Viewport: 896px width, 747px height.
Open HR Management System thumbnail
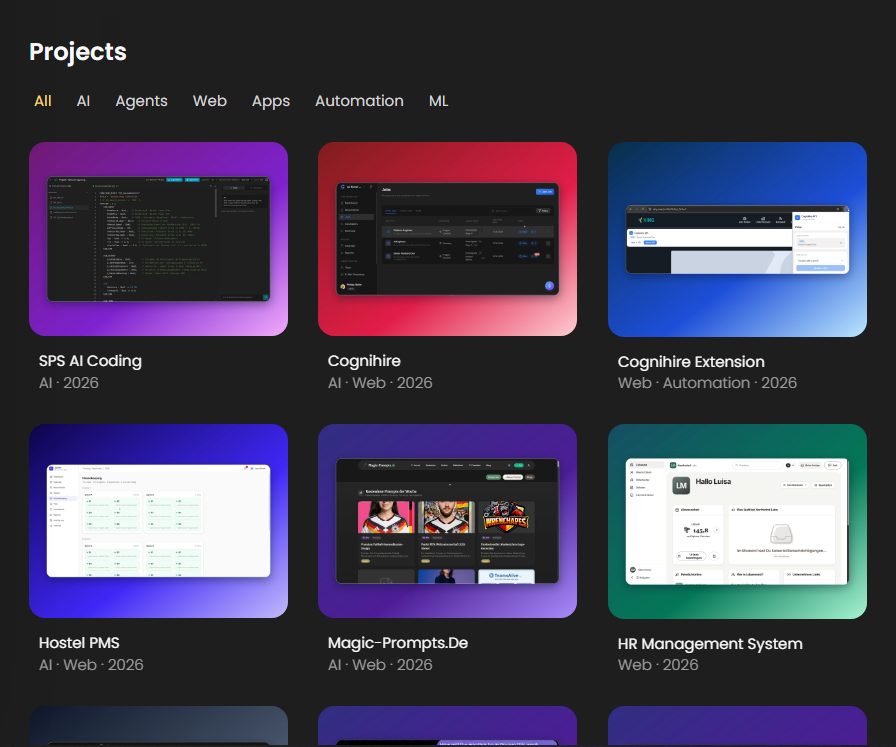[x=737, y=521]
